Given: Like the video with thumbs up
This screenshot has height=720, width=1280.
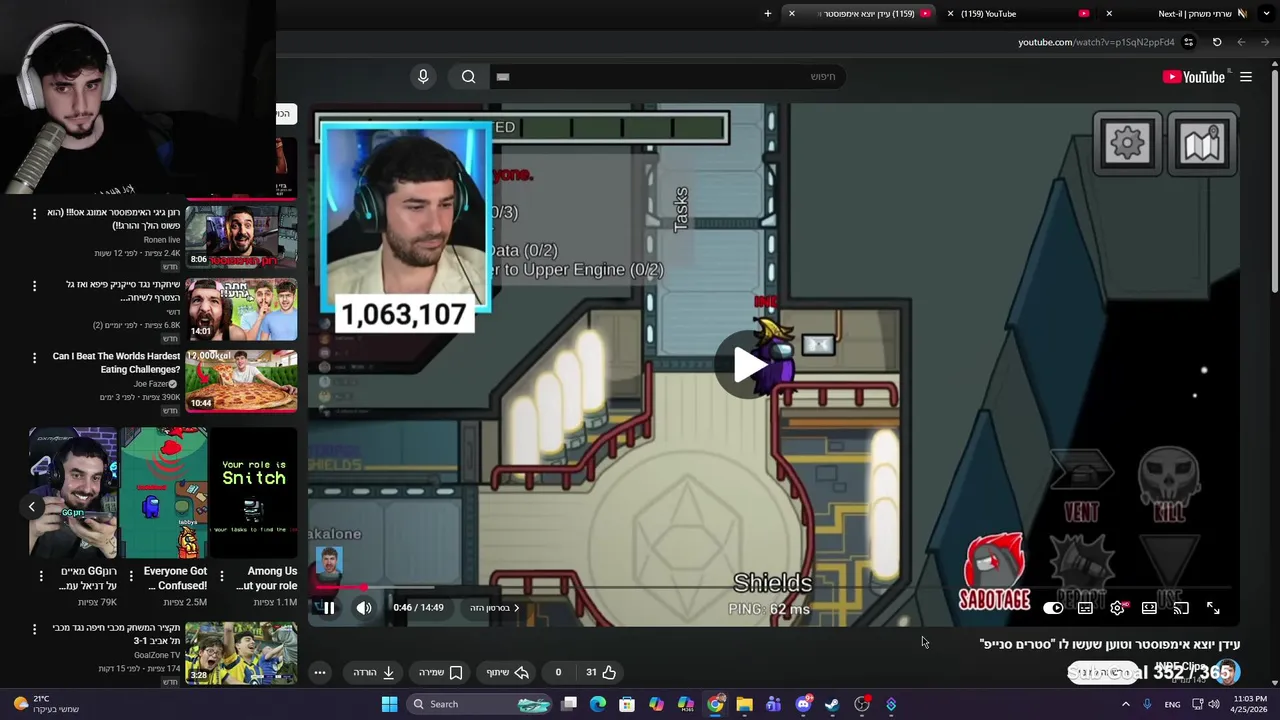Looking at the screenshot, I should 601,672.
